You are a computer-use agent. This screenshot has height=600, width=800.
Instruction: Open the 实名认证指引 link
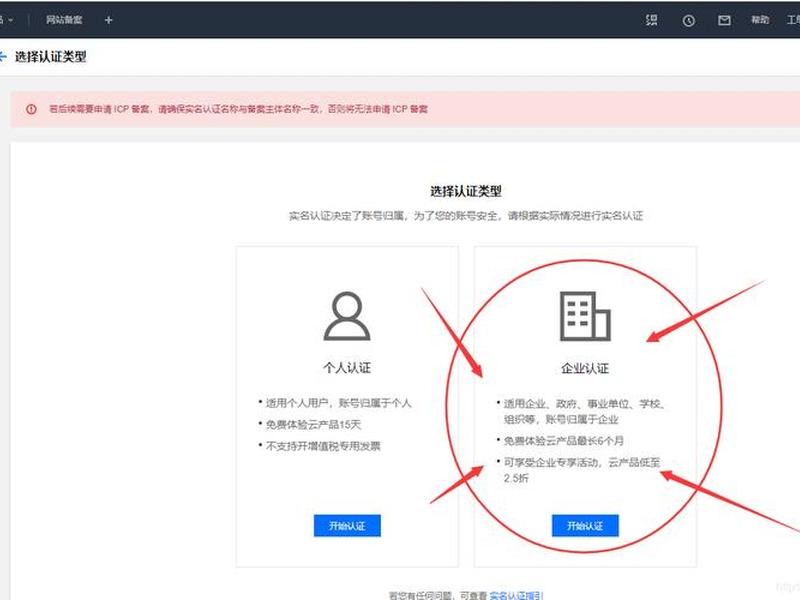516,595
